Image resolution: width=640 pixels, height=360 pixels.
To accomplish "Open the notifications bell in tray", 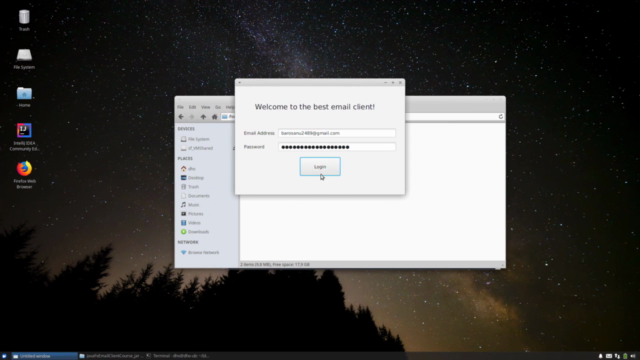I will click(600, 356).
